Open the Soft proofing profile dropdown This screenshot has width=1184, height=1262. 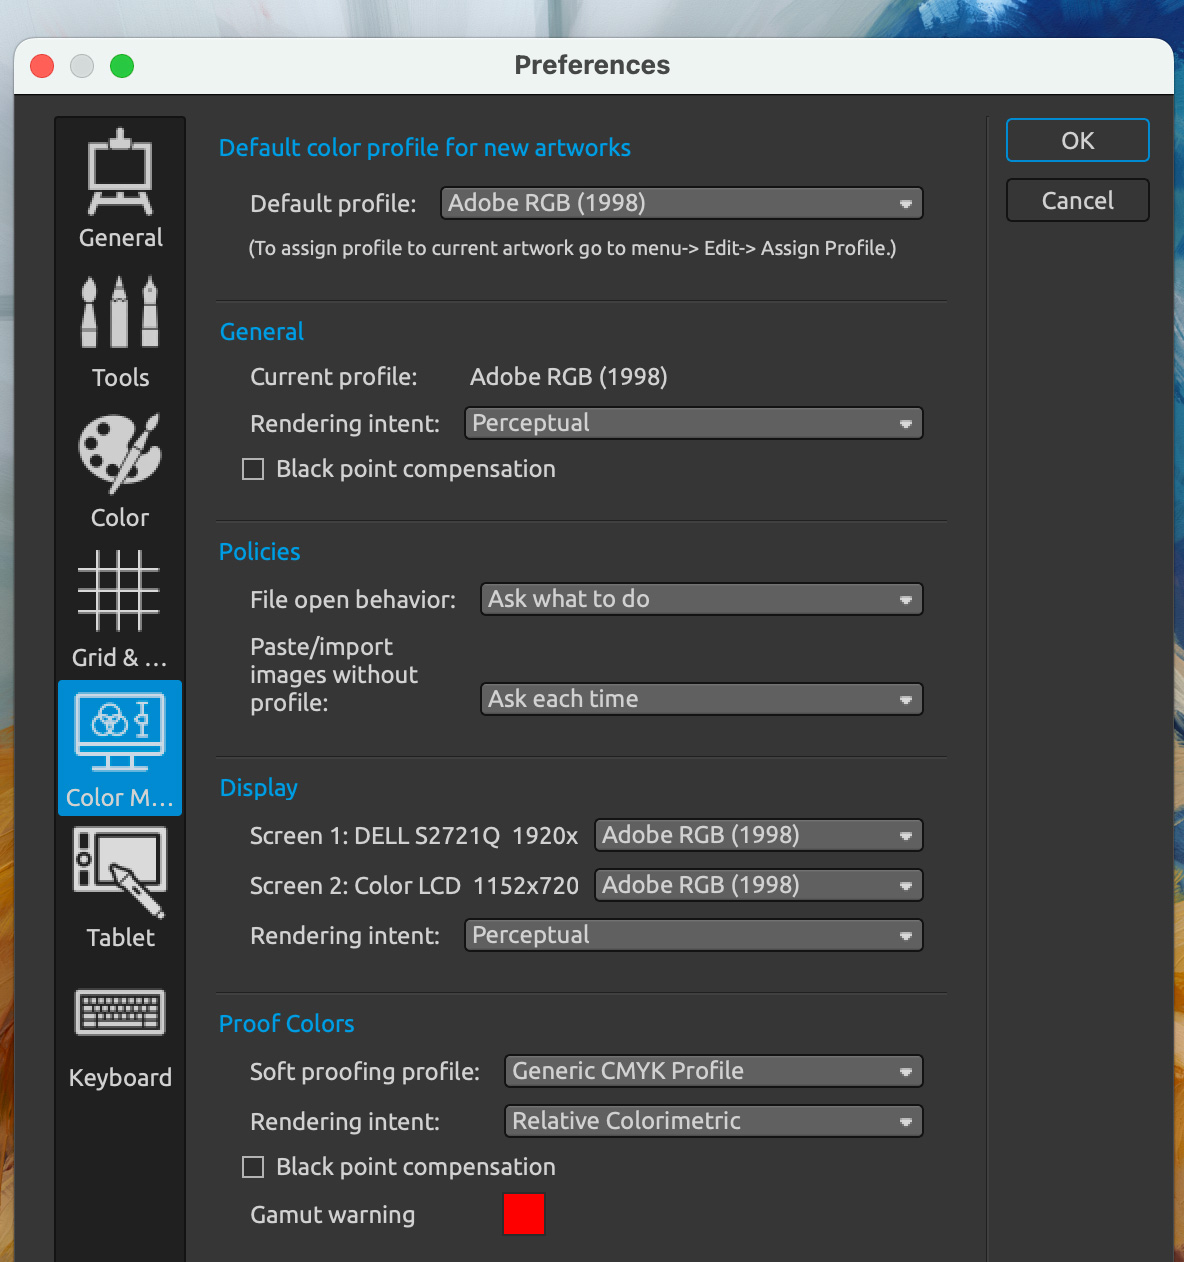click(x=713, y=1071)
